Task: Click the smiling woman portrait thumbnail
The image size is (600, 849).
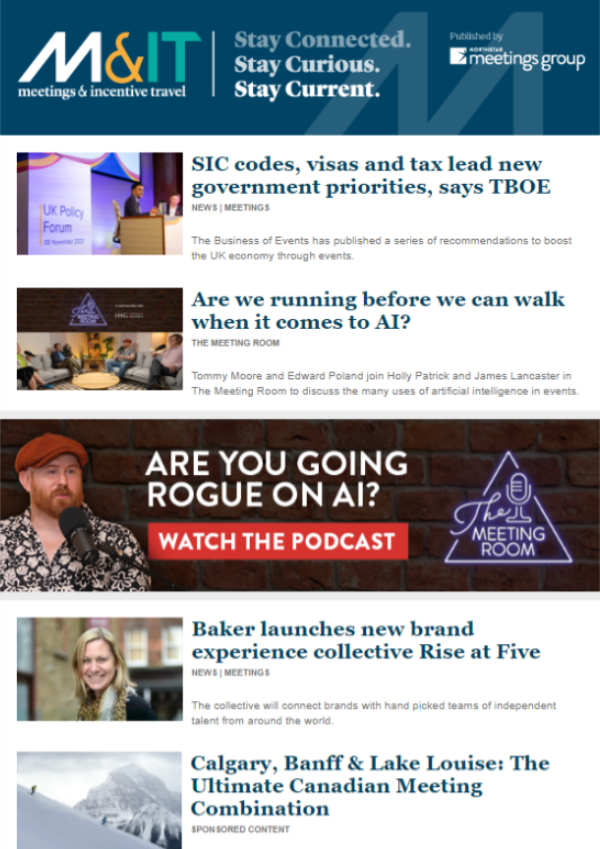Action: click(x=100, y=669)
